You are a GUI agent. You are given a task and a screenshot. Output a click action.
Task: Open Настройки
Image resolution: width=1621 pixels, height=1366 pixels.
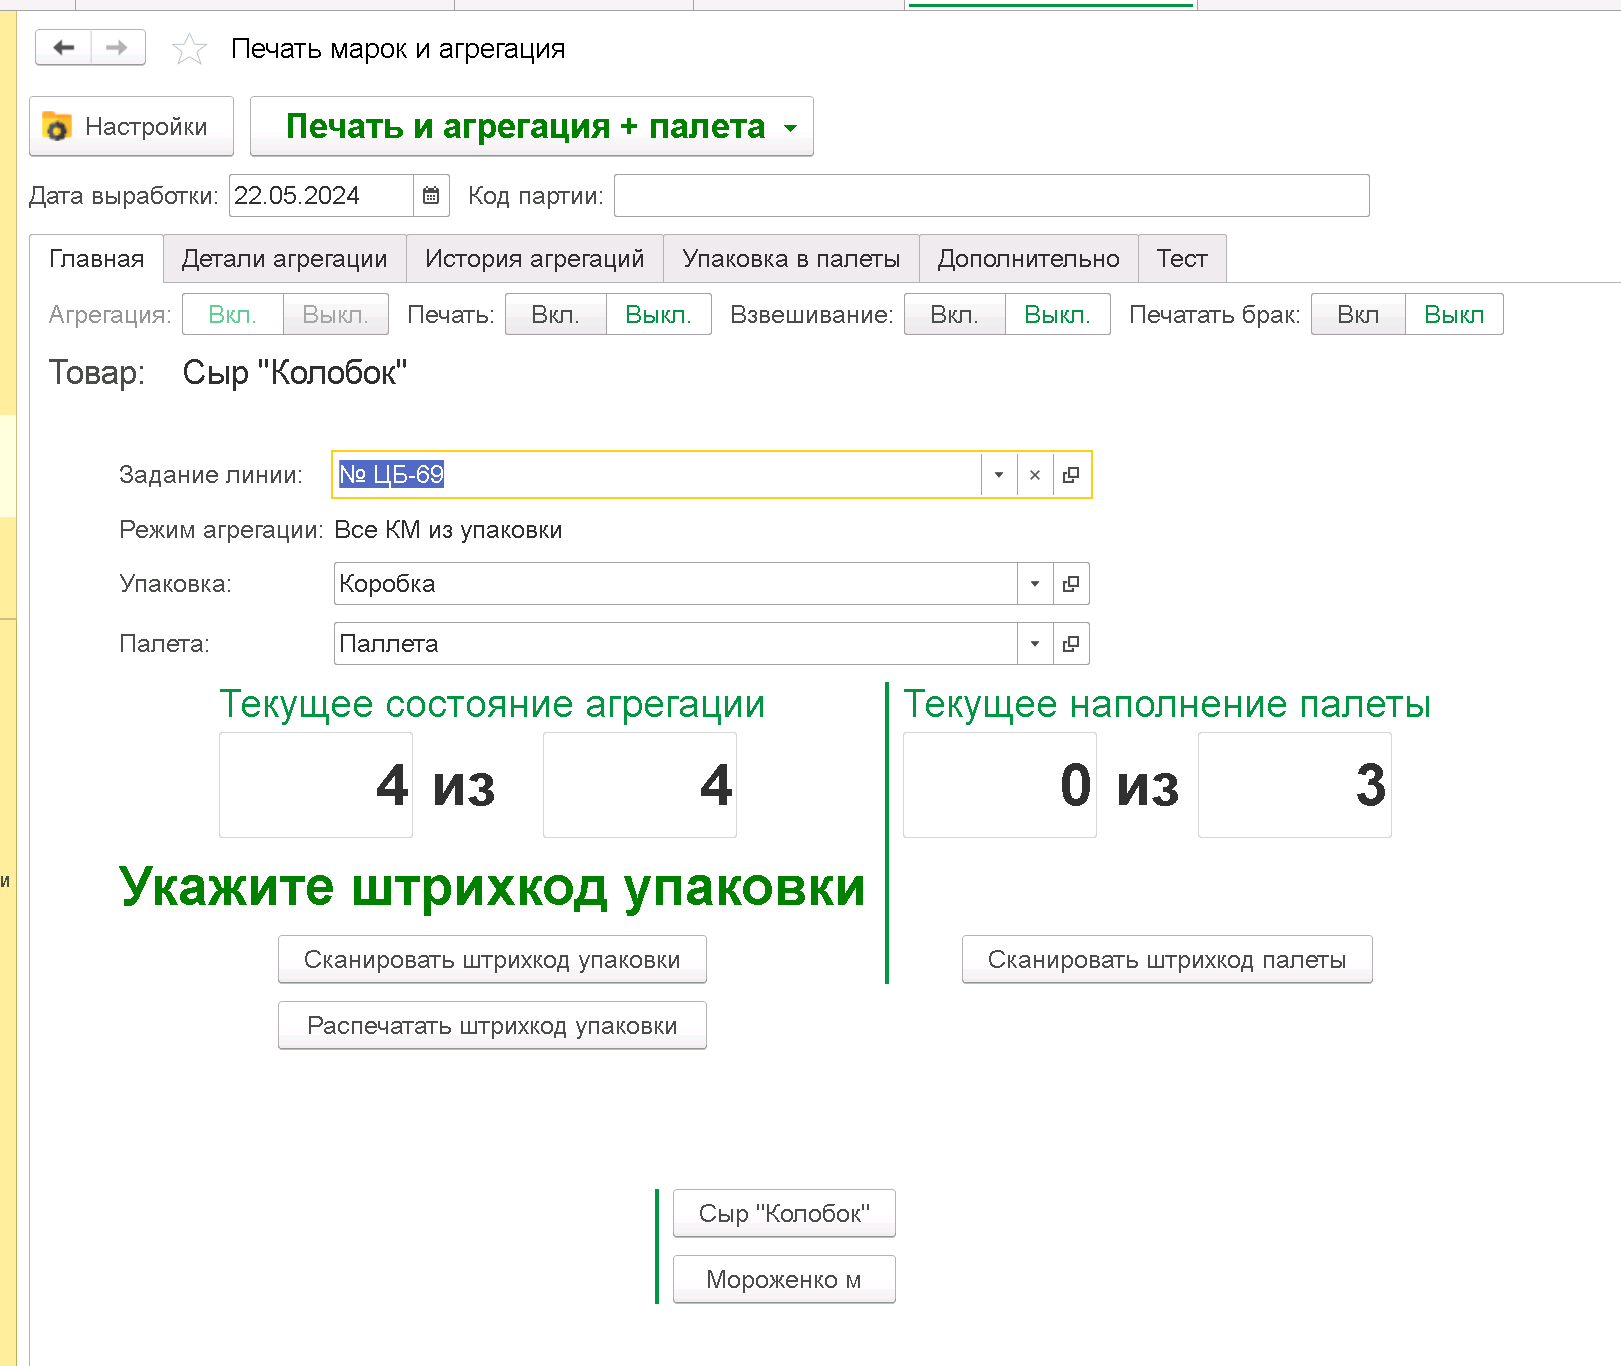[131, 126]
